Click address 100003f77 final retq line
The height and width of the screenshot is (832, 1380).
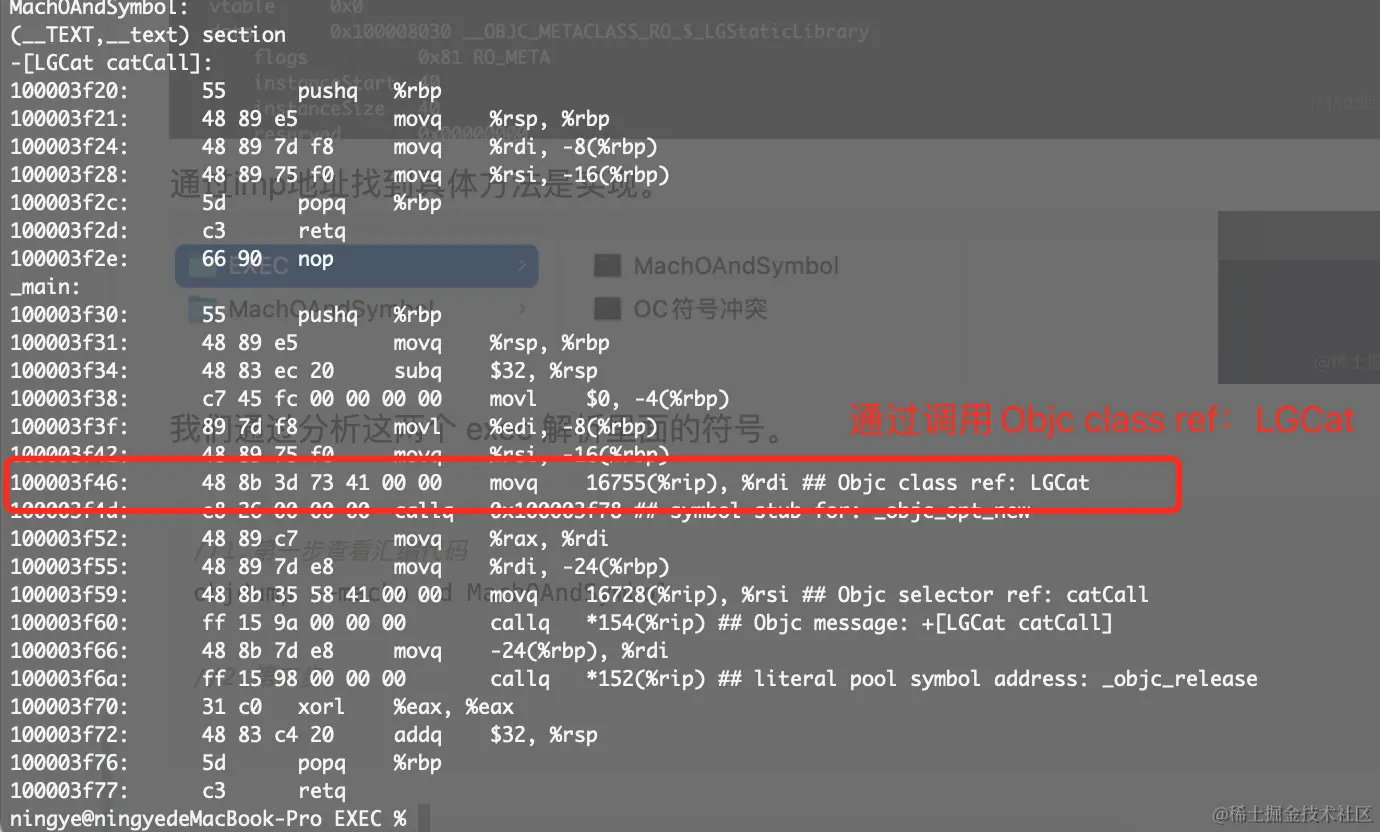(178, 791)
